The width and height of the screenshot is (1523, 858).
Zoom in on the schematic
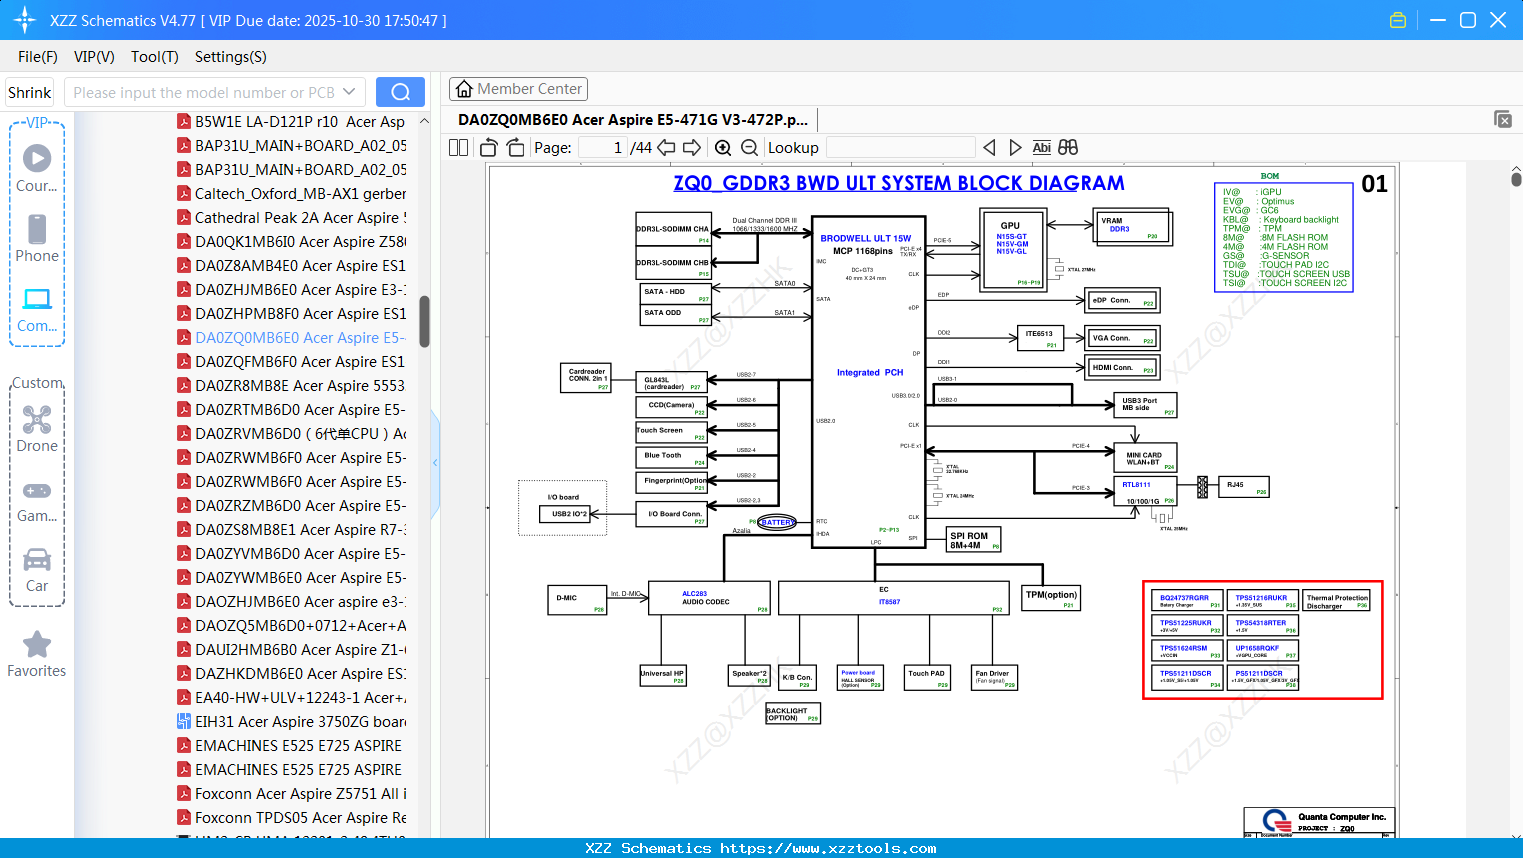(x=723, y=147)
